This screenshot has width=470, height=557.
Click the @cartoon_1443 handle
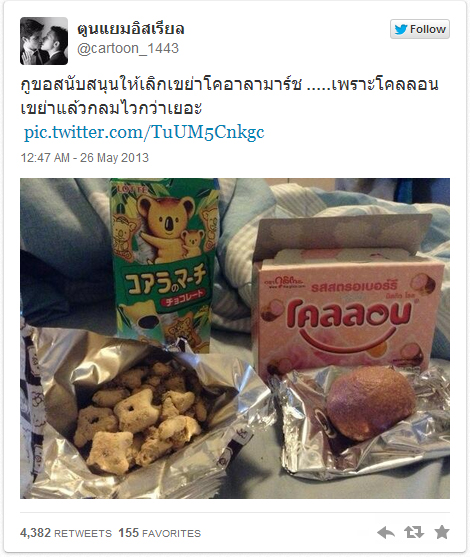coord(128,48)
